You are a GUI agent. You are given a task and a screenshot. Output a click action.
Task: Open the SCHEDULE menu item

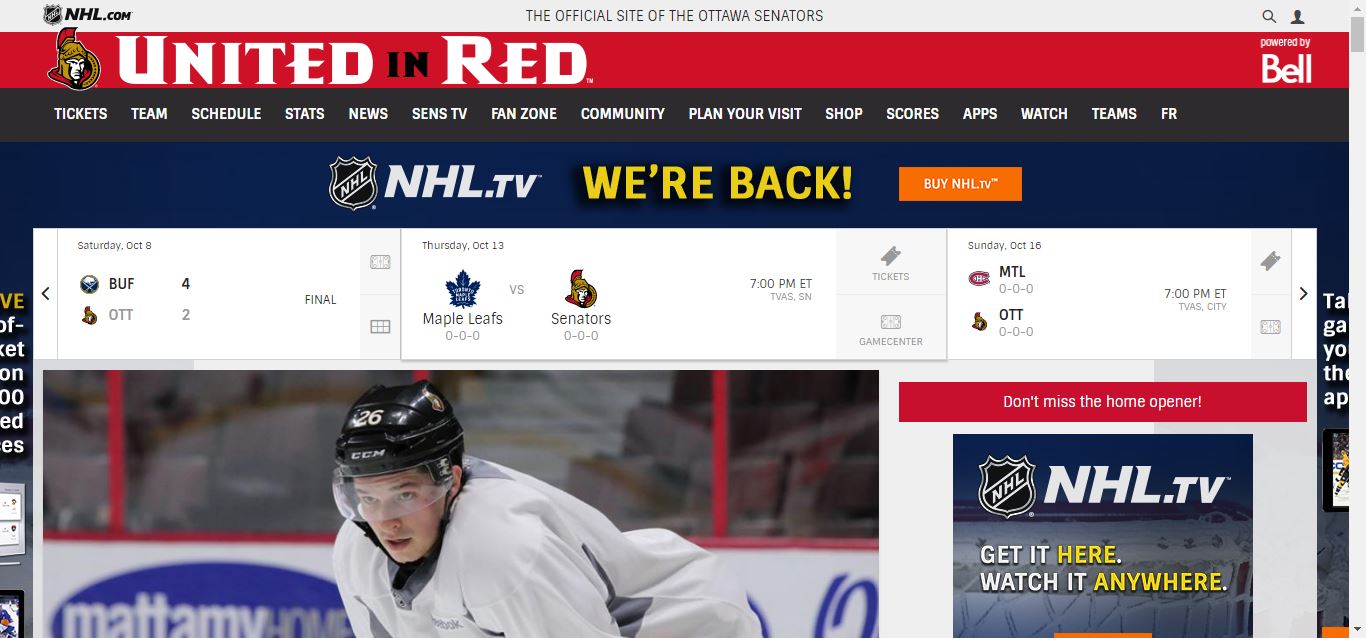(x=226, y=114)
